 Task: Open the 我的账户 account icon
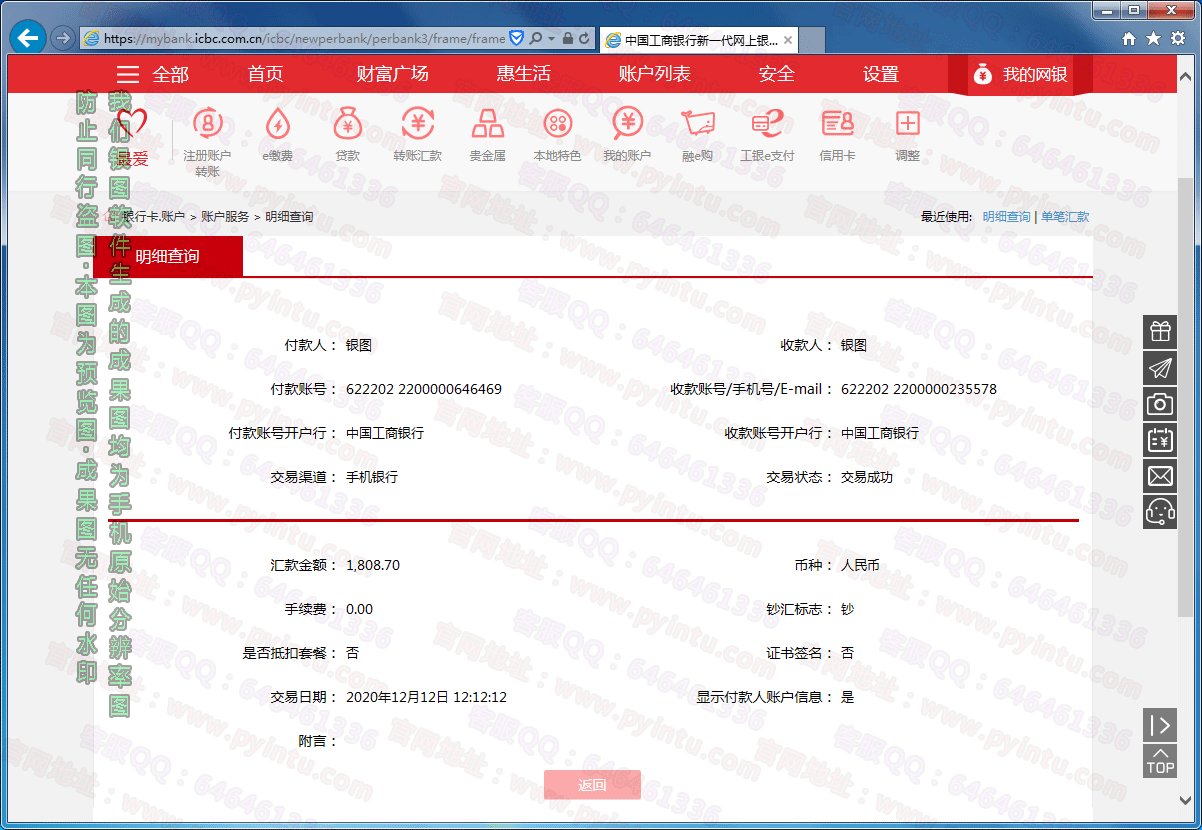(627, 124)
